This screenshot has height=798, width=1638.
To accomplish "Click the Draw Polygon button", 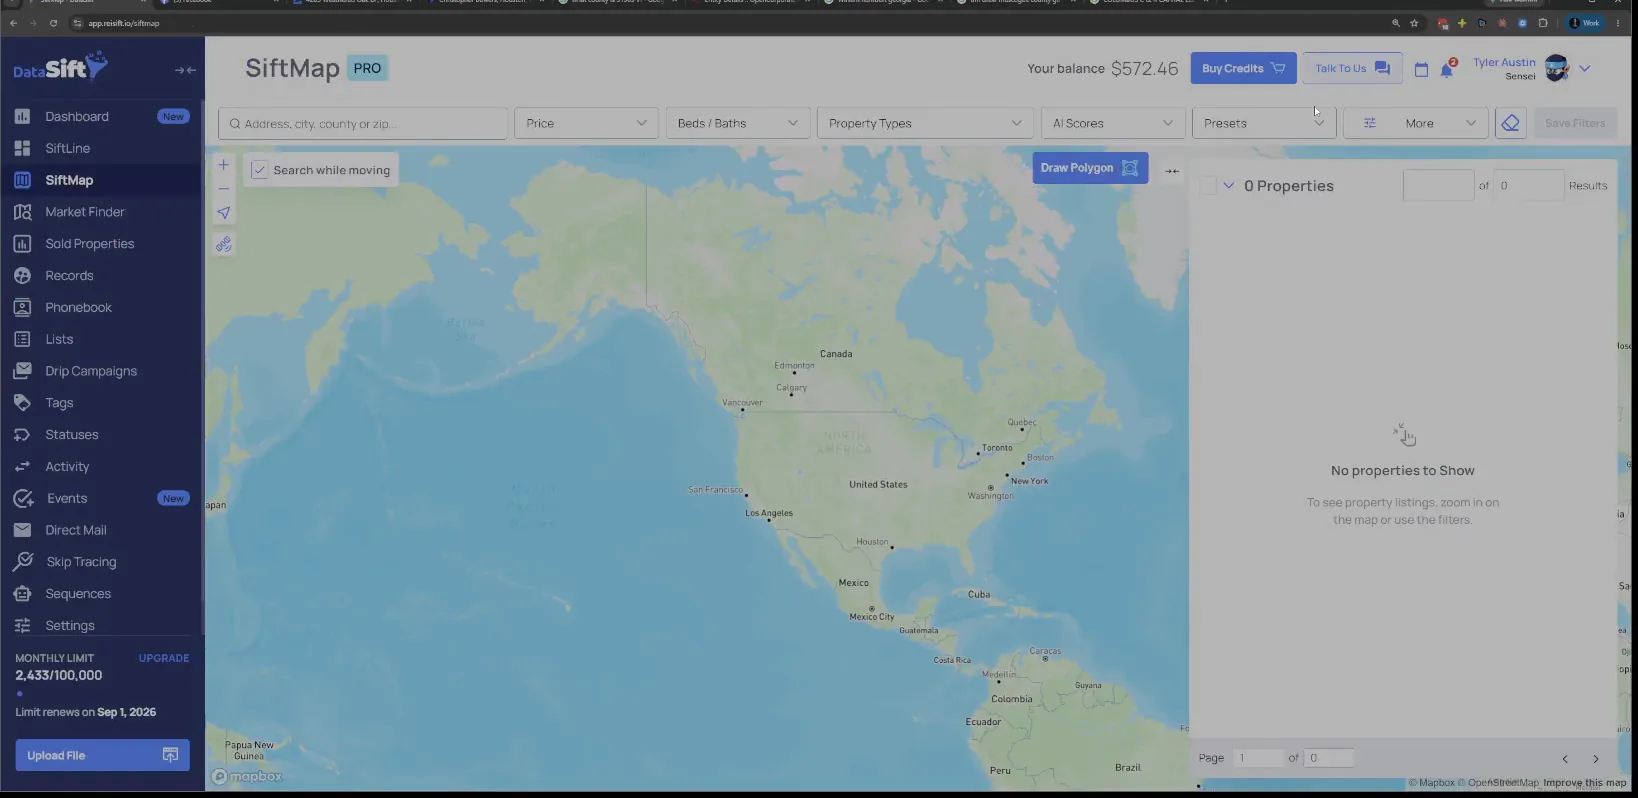I will (x=1090, y=168).
